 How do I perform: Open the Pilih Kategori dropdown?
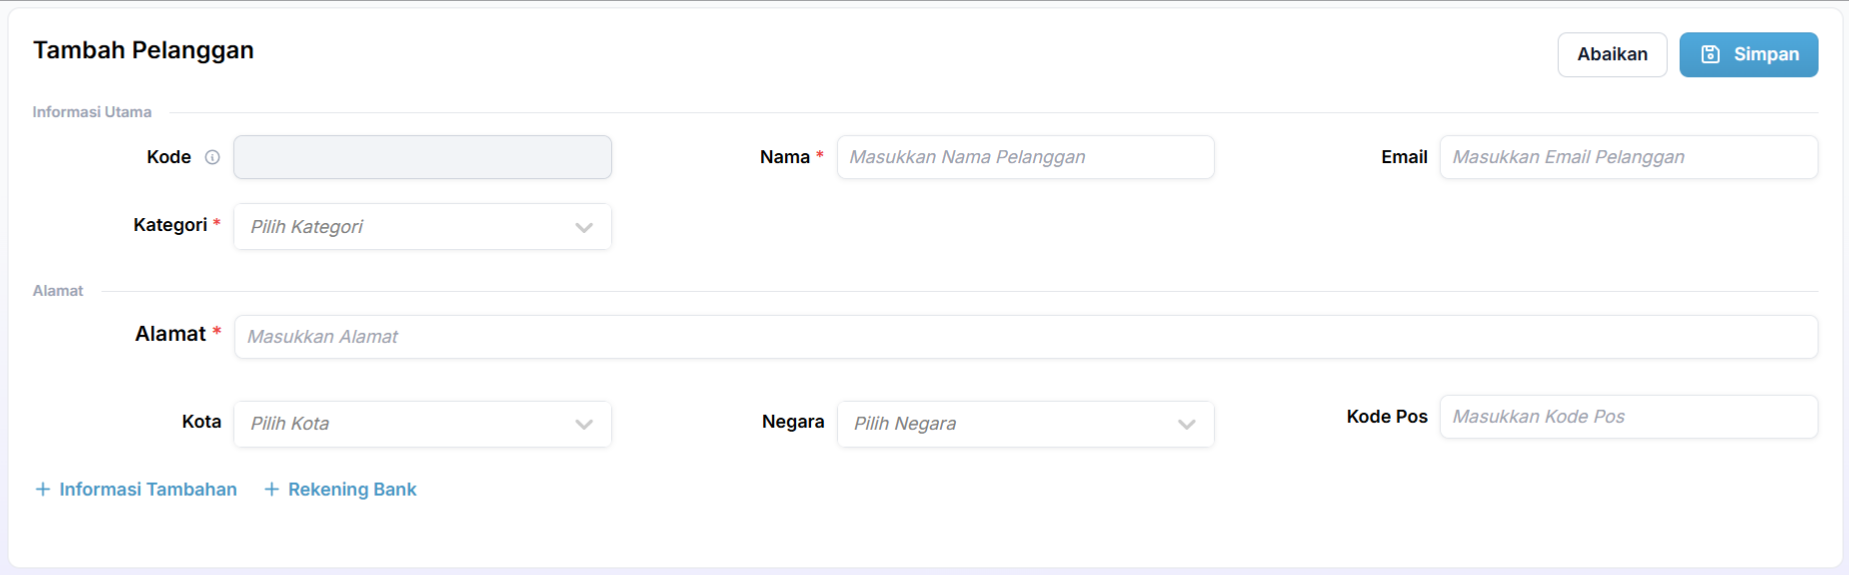pyautogui.click(x=422, y=227)
